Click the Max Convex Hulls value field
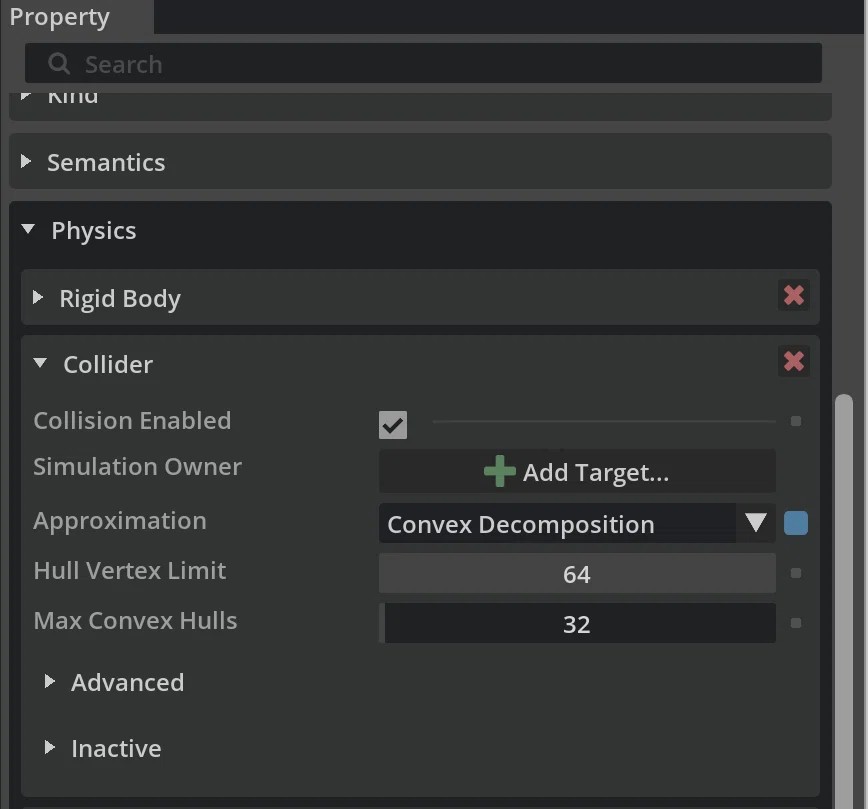This screenshot has height=809, width=868. (577, 623)
